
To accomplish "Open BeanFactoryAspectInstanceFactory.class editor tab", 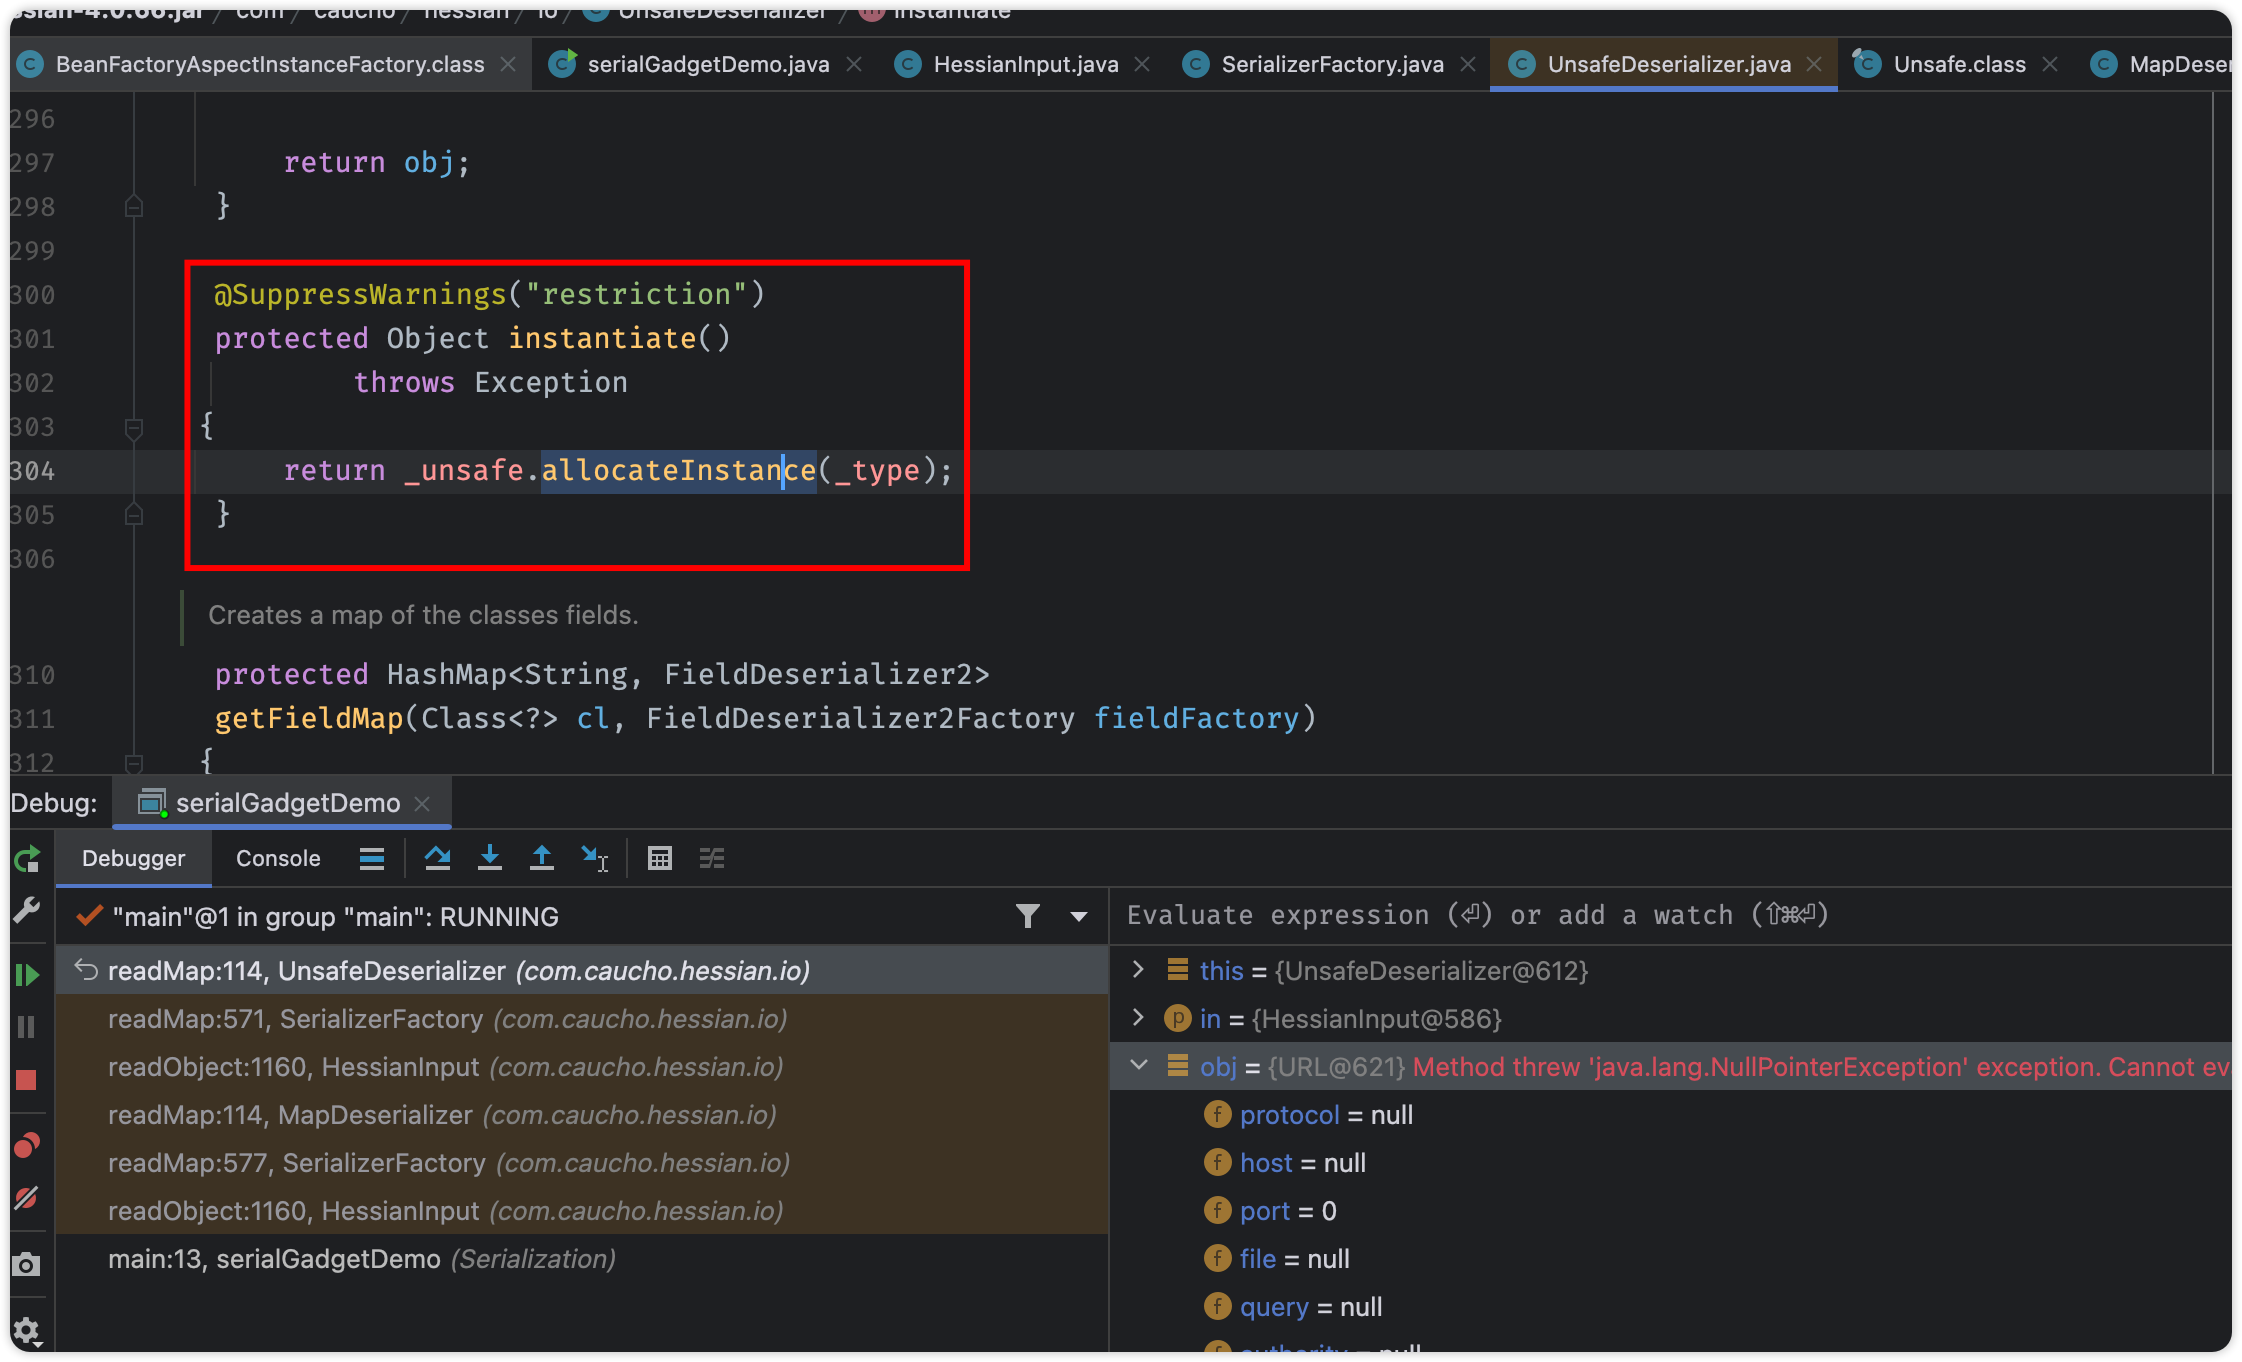I will click(x=269, y=64).
